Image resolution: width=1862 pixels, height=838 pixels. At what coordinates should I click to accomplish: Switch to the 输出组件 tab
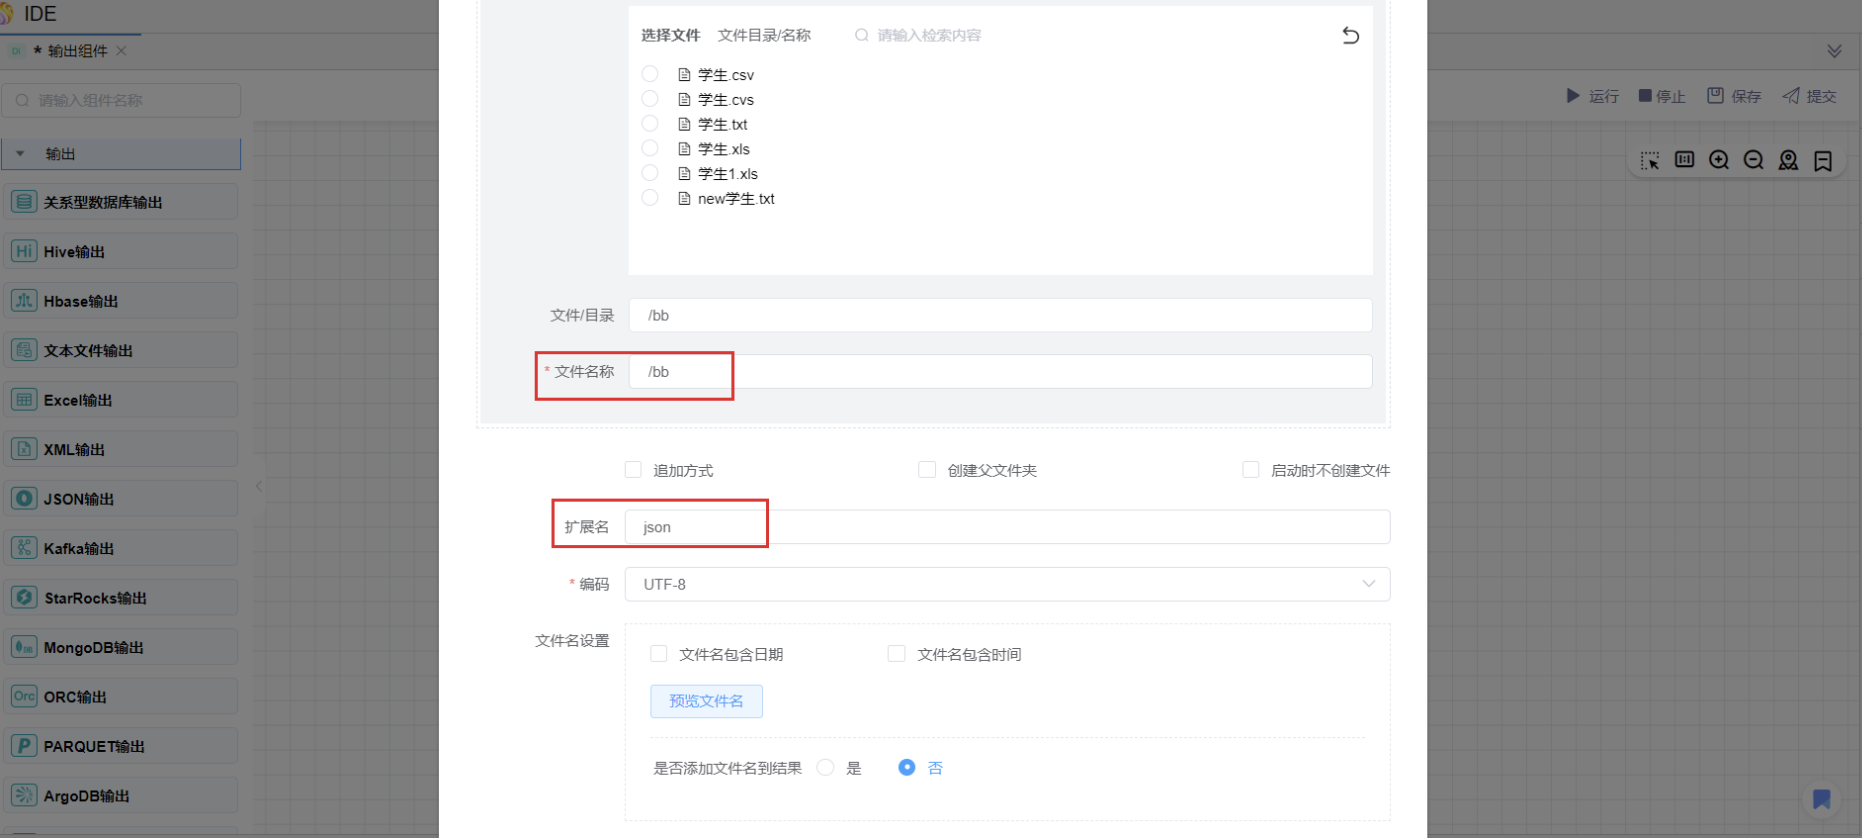pyautogui.click(x=76, y=51)
